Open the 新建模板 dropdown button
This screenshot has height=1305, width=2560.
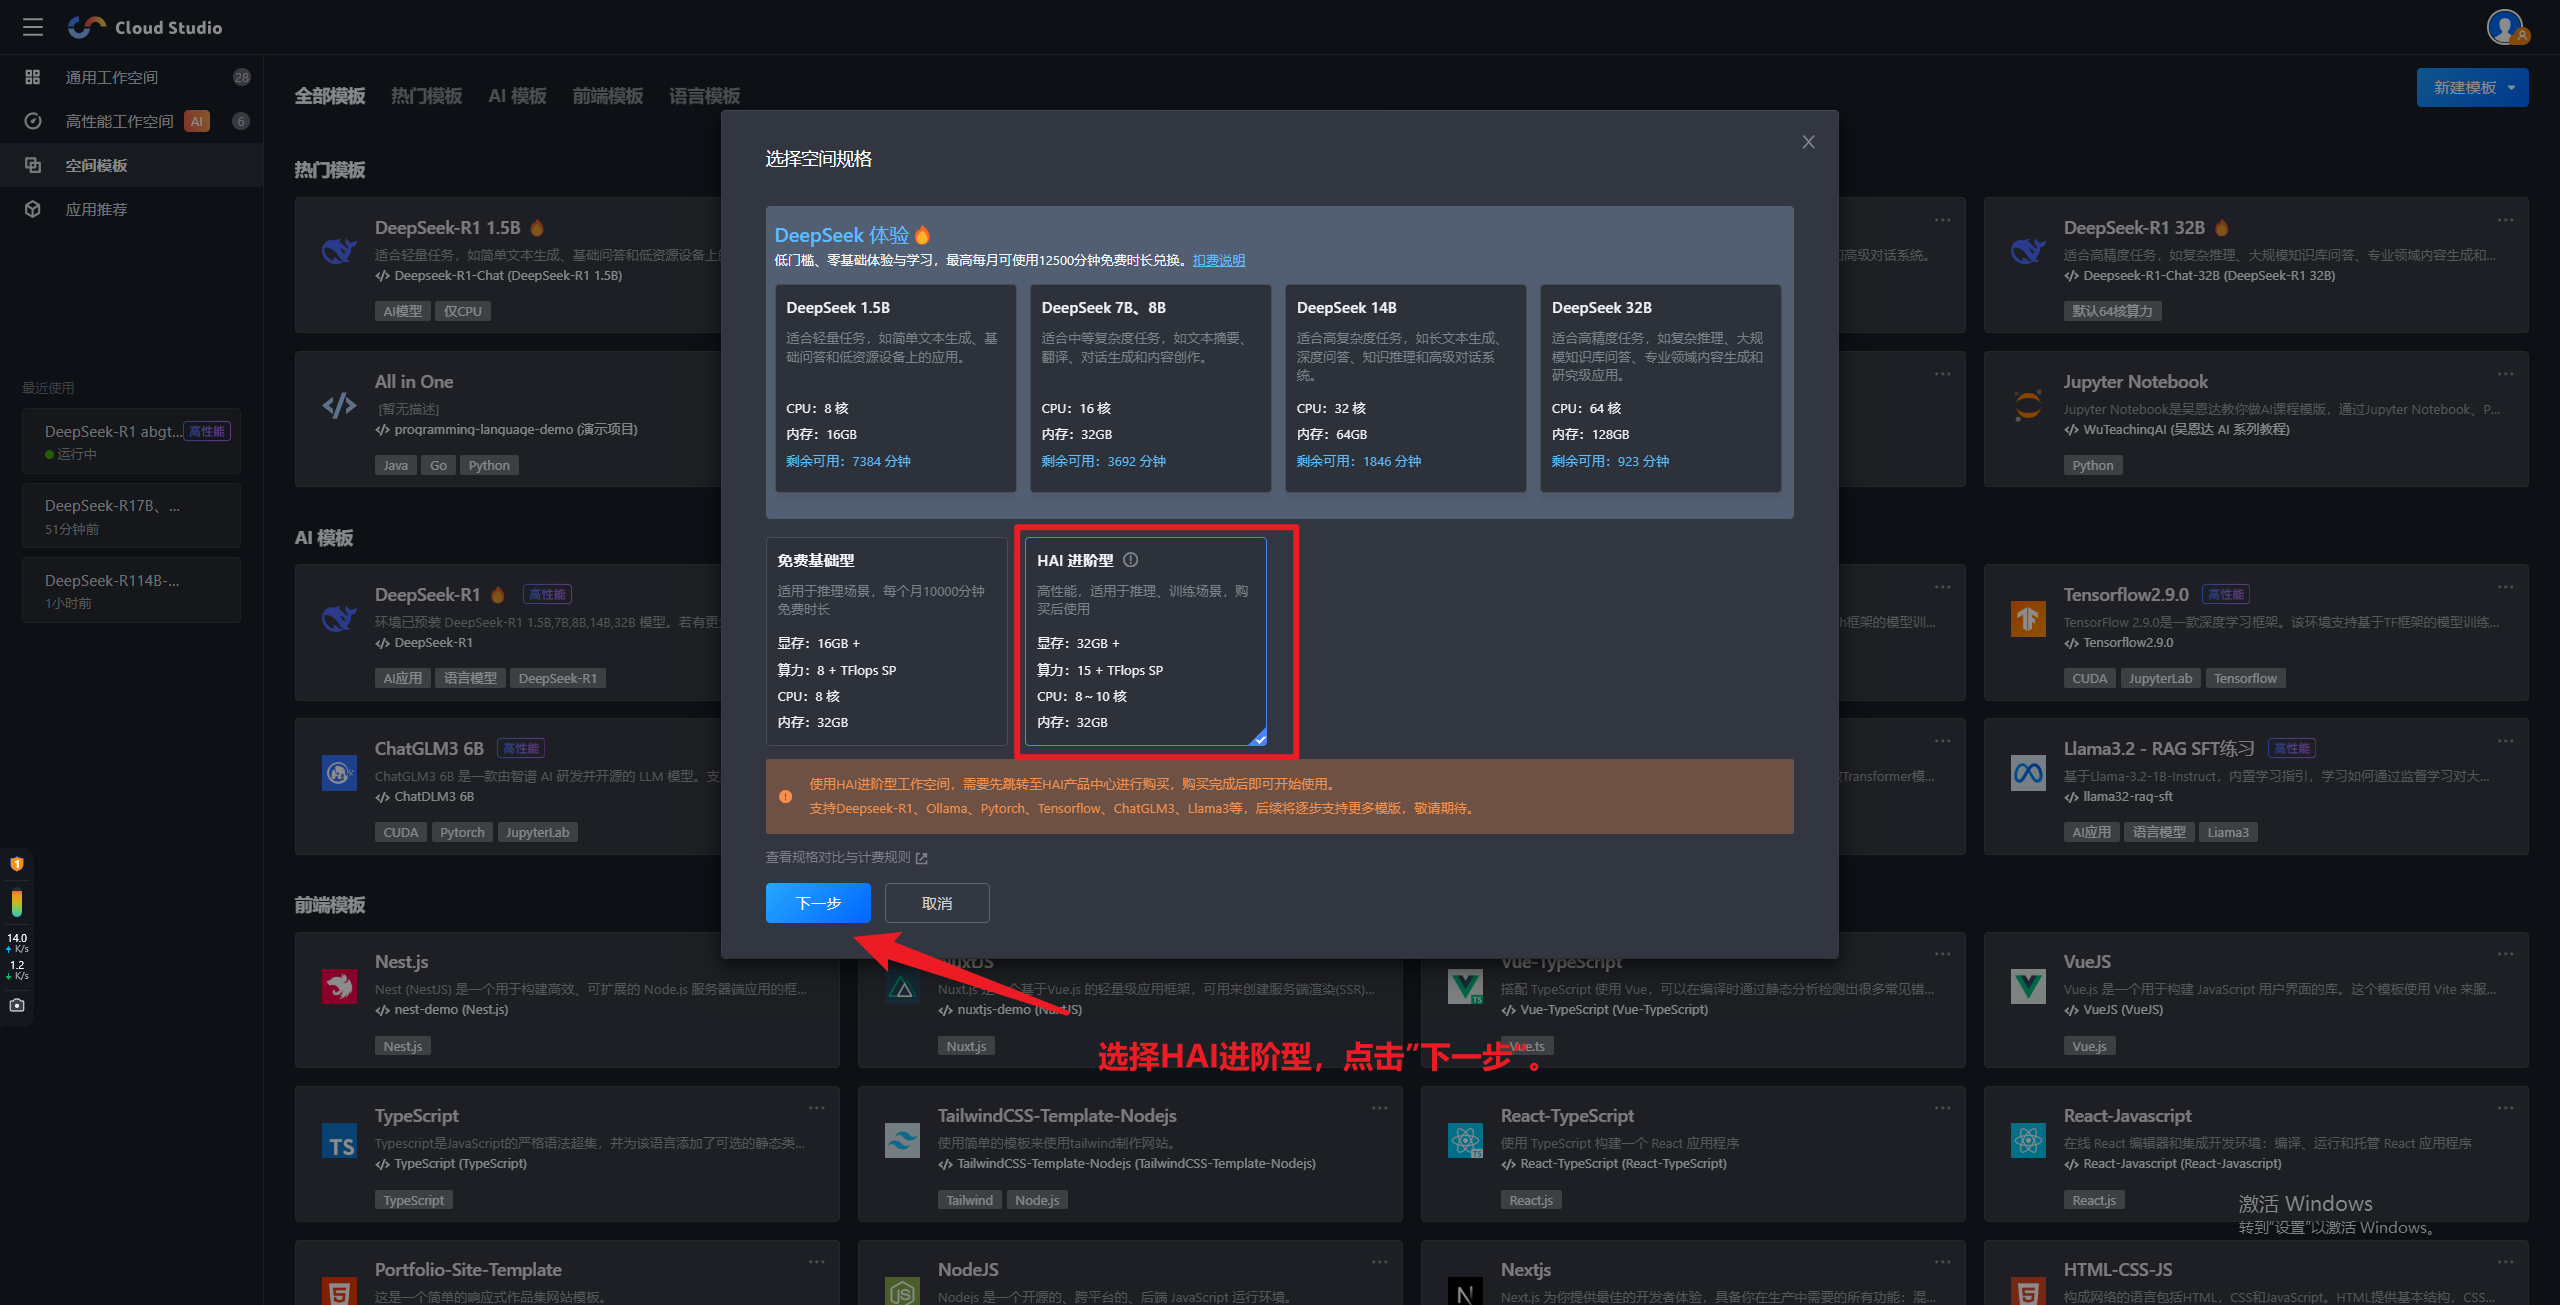[2472, 87]
